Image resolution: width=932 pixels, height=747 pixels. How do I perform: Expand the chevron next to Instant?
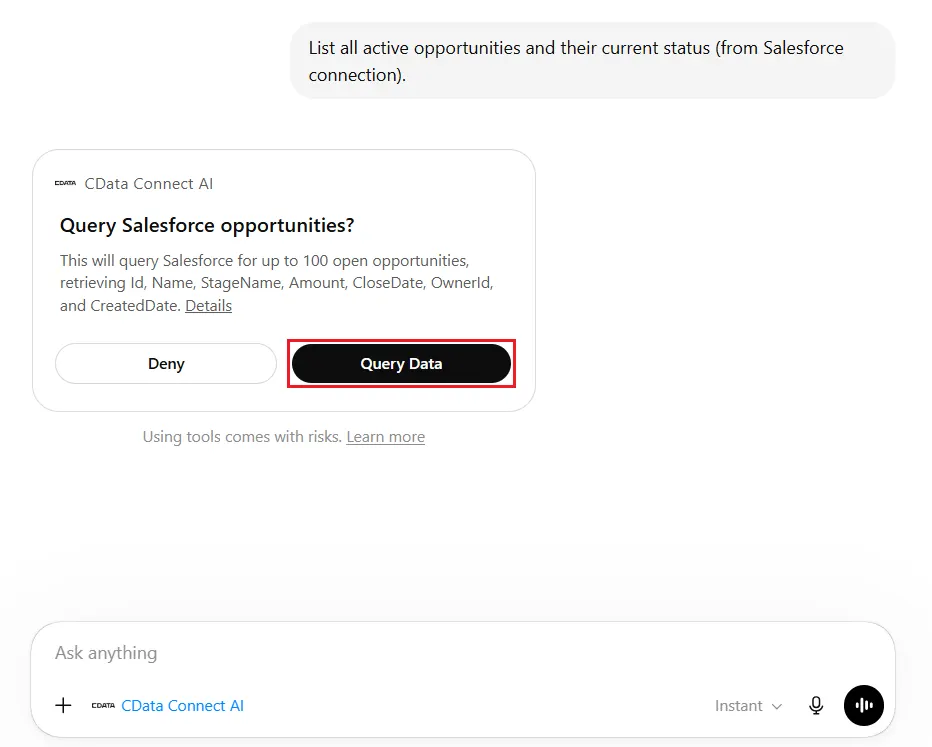point(776,706)
